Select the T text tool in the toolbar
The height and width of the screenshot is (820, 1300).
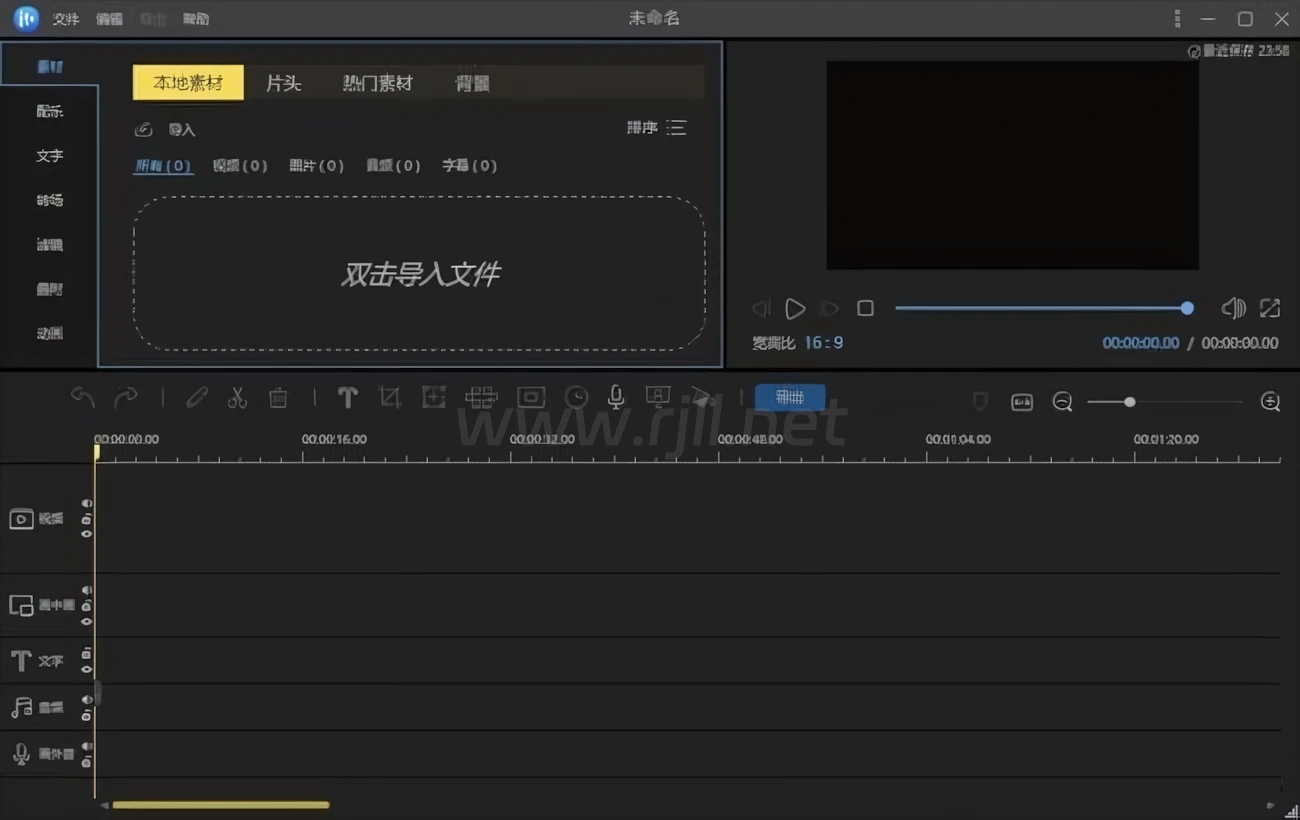pyautogui.click(x=347, y=398)
